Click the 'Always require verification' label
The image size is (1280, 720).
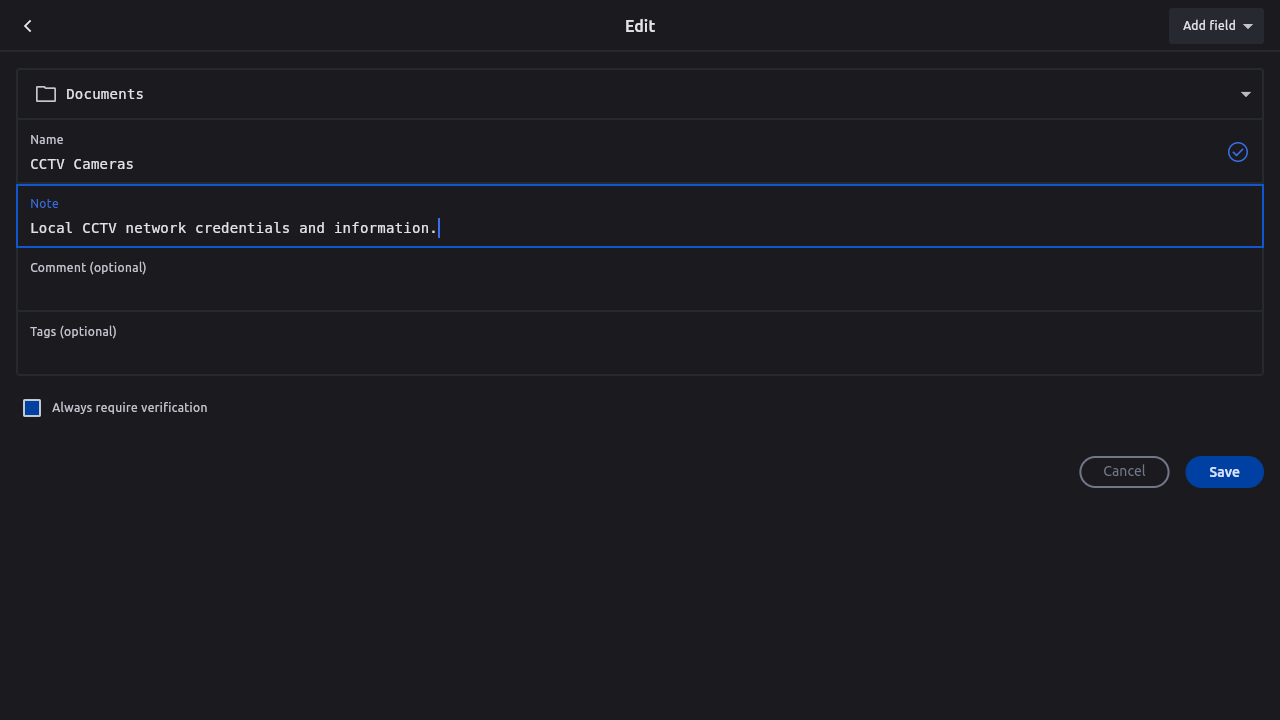[130, 408]
